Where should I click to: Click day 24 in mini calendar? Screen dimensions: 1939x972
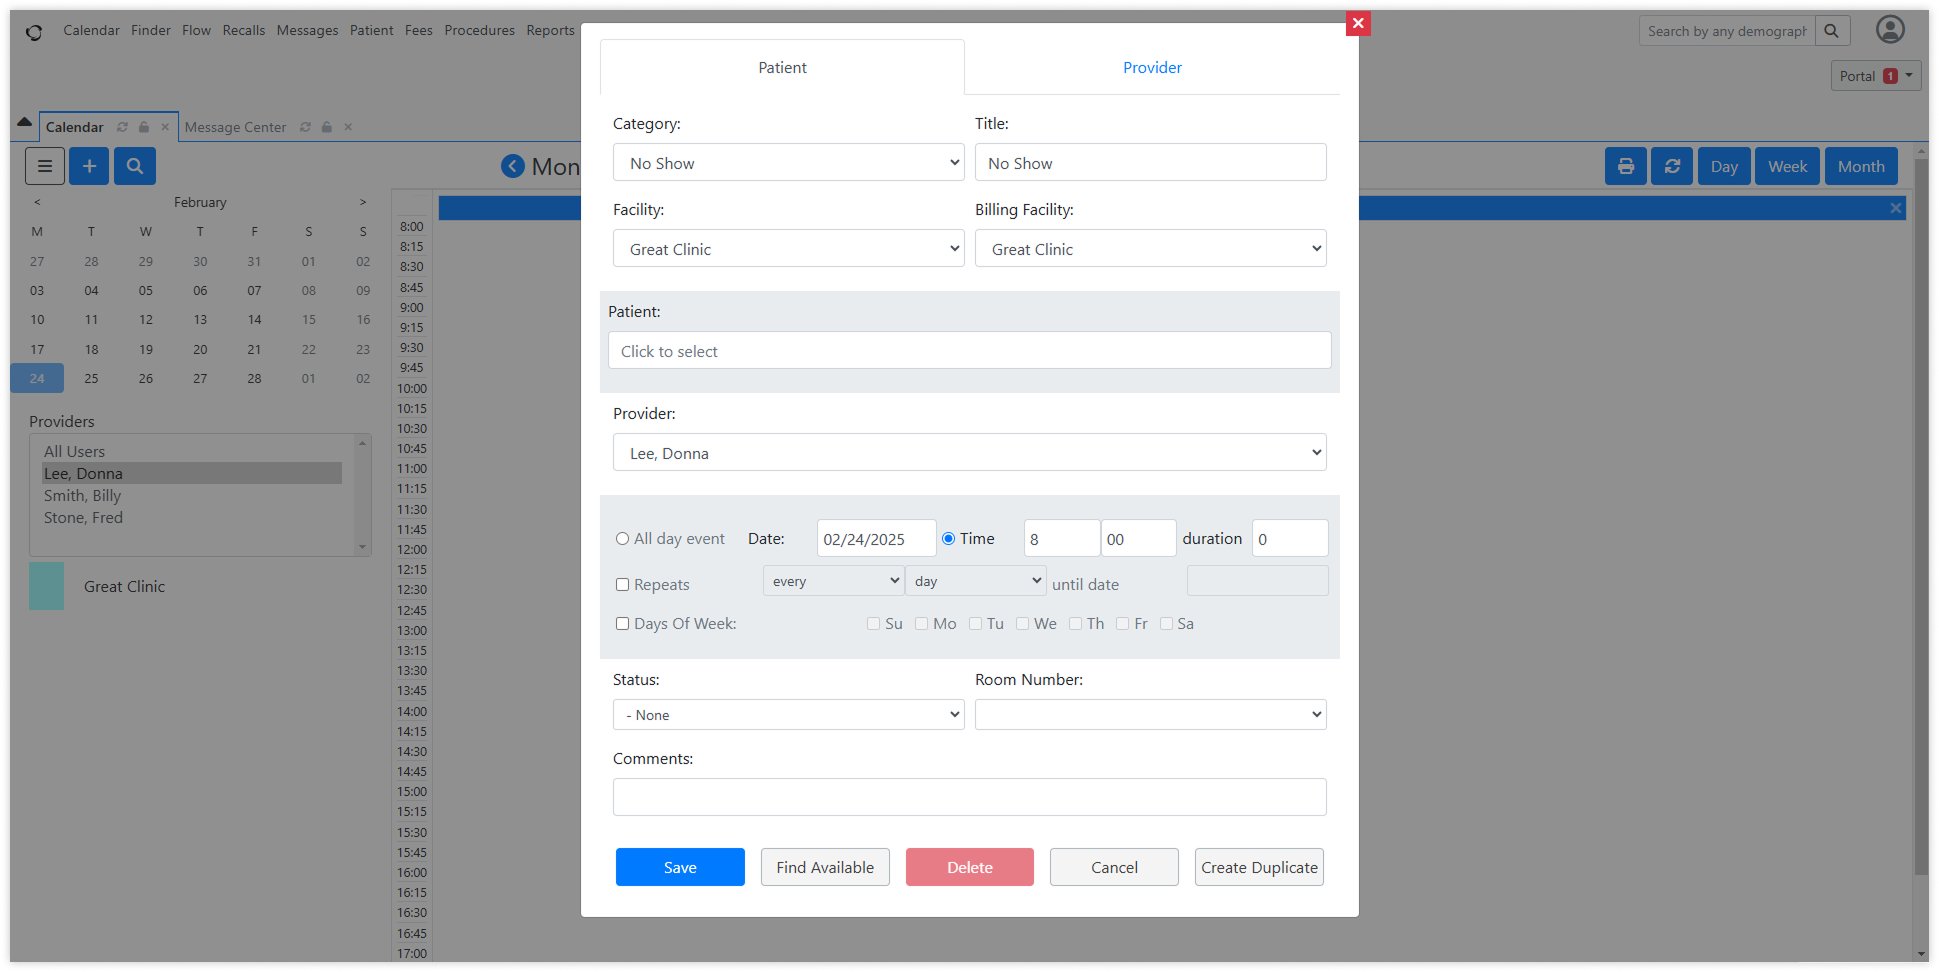point(37,378)
